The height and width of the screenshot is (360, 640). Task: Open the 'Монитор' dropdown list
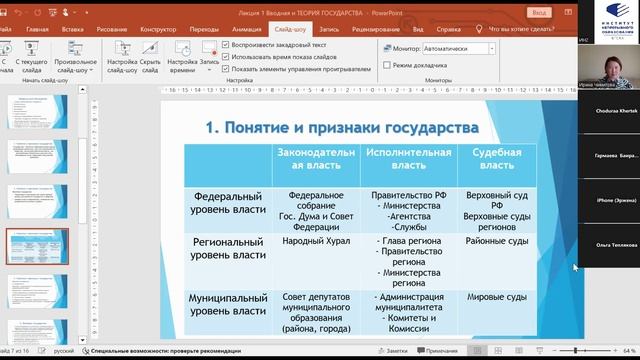492,49
